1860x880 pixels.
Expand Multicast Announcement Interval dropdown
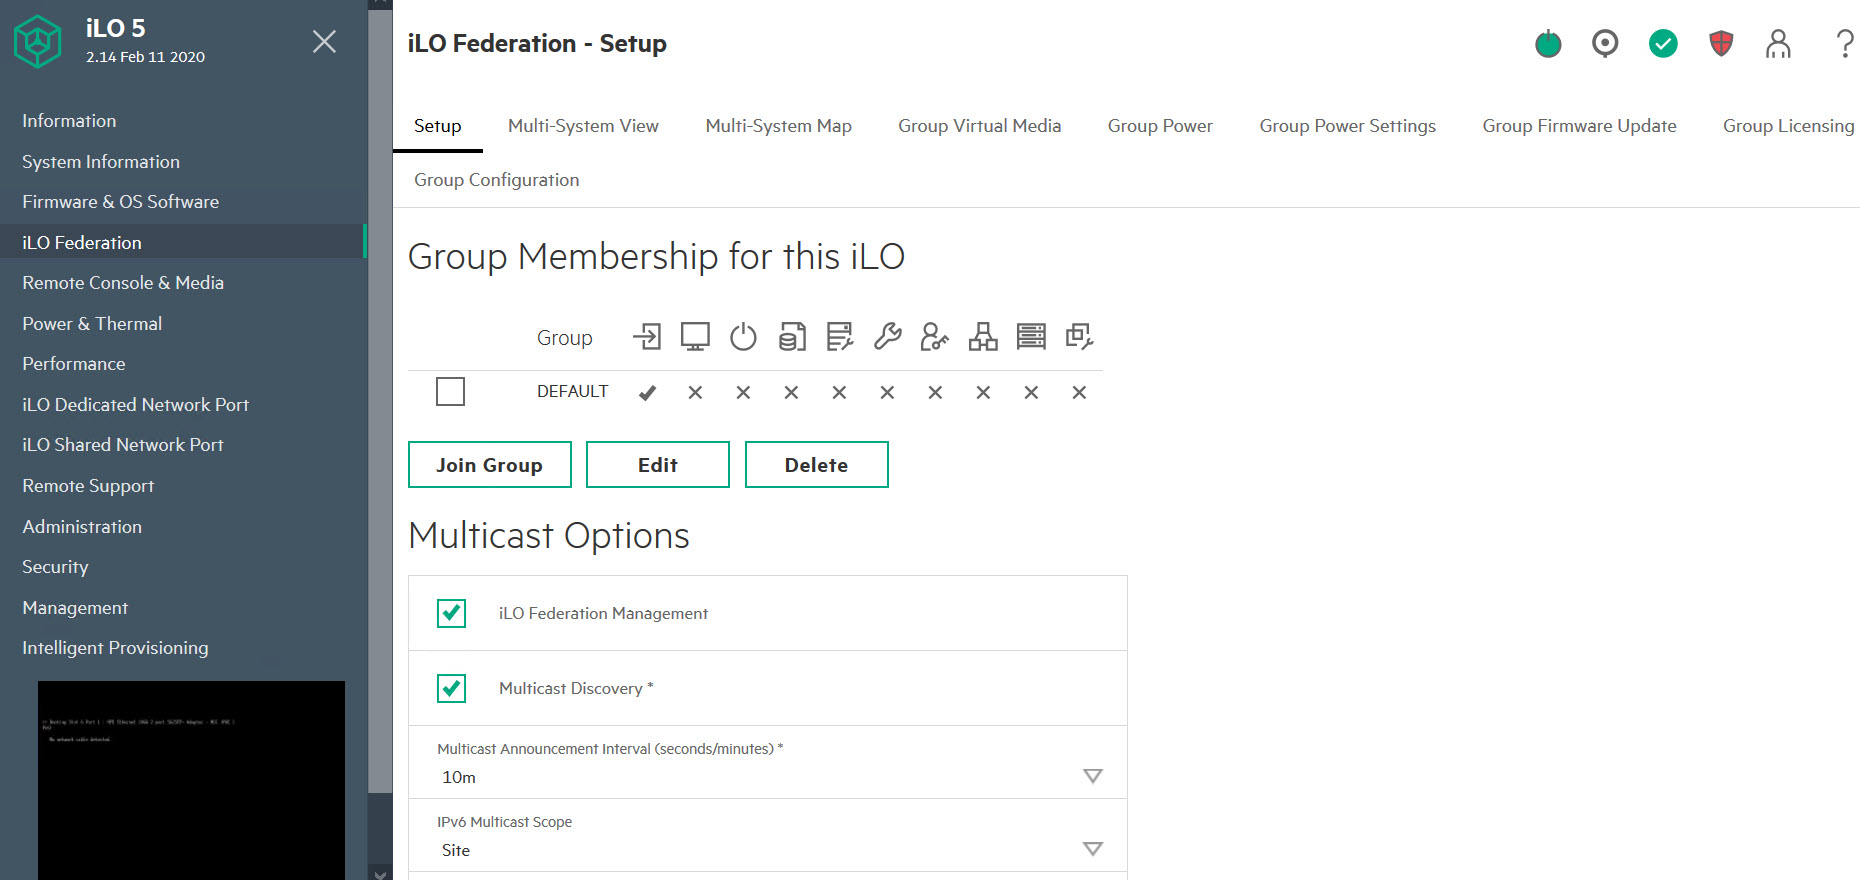pos(1092,776)
